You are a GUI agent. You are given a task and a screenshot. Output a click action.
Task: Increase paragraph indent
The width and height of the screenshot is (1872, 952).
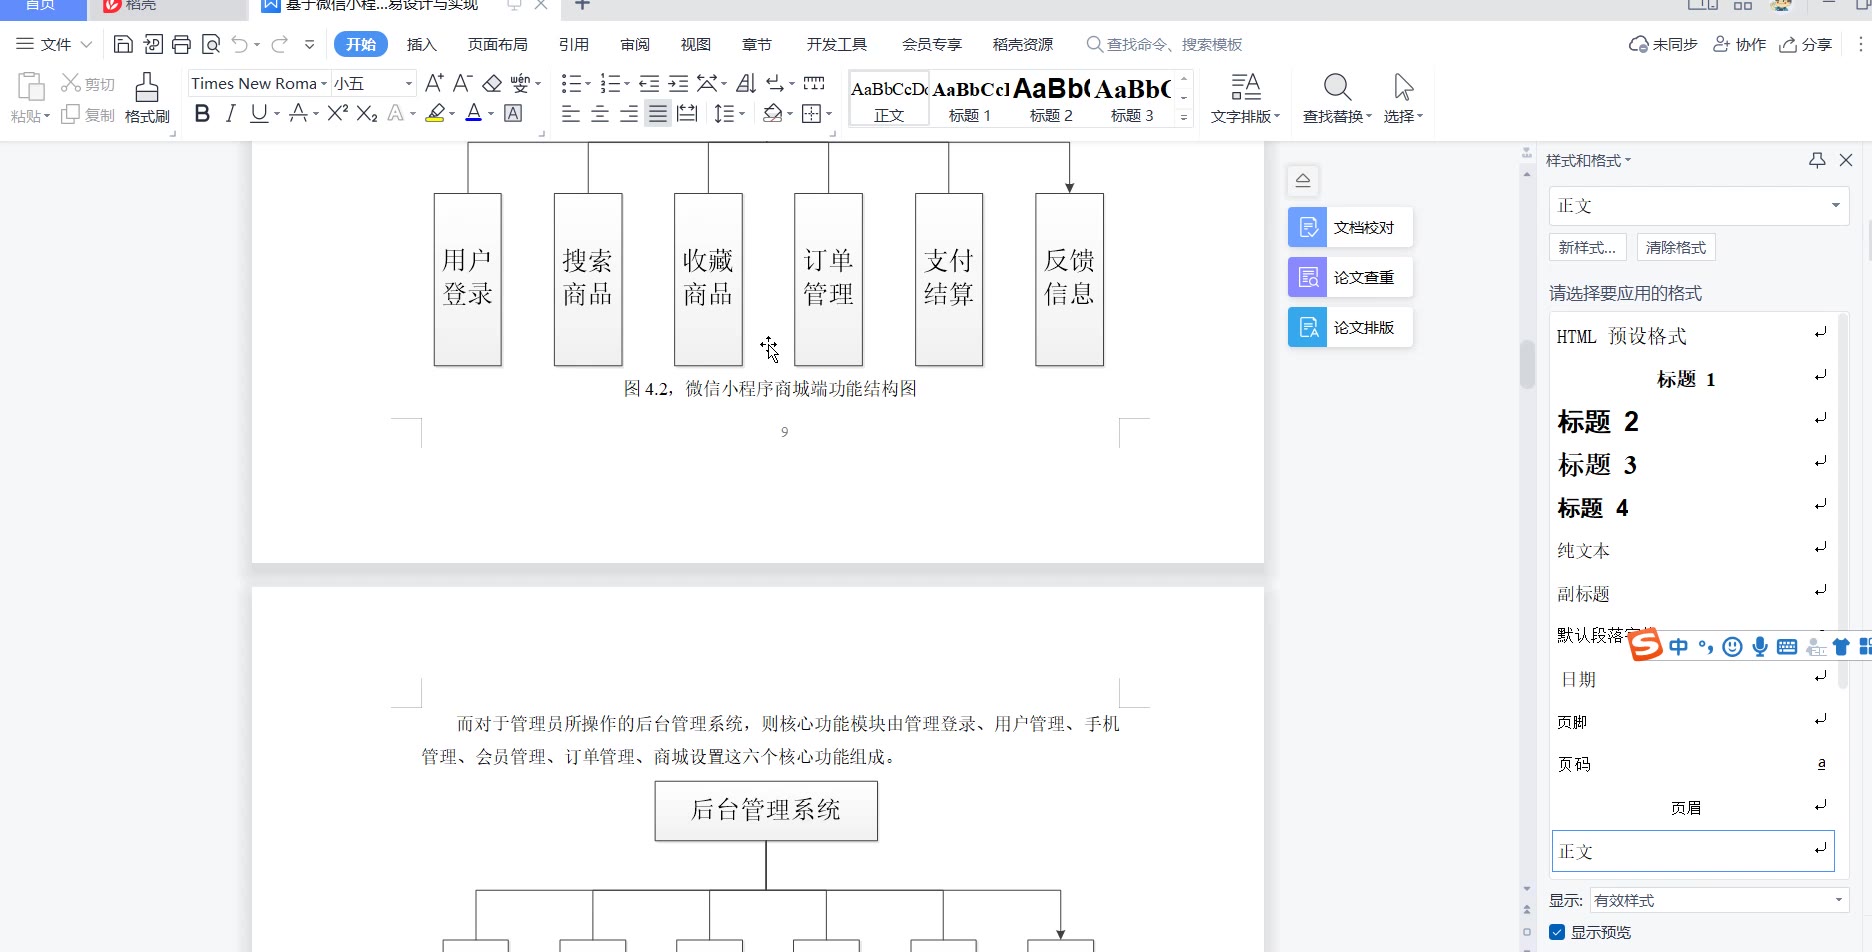tap(678, 83)
